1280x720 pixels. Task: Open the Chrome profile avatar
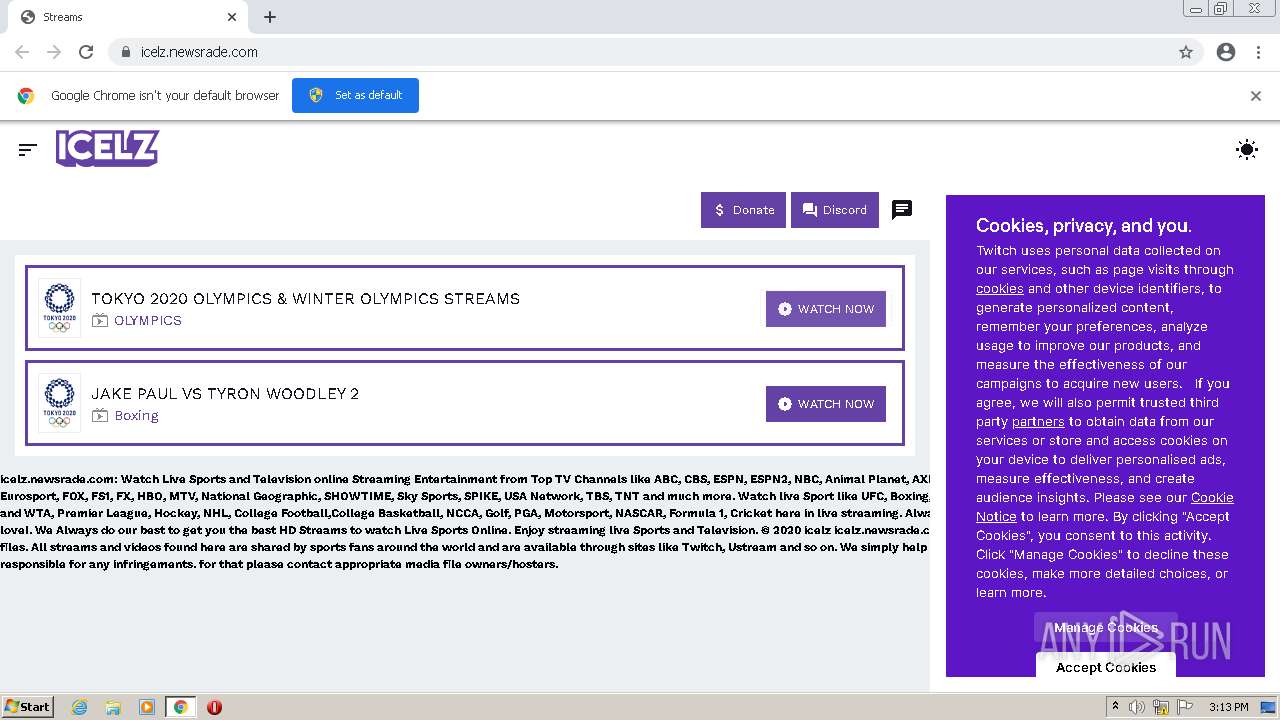click(1226, 52)
